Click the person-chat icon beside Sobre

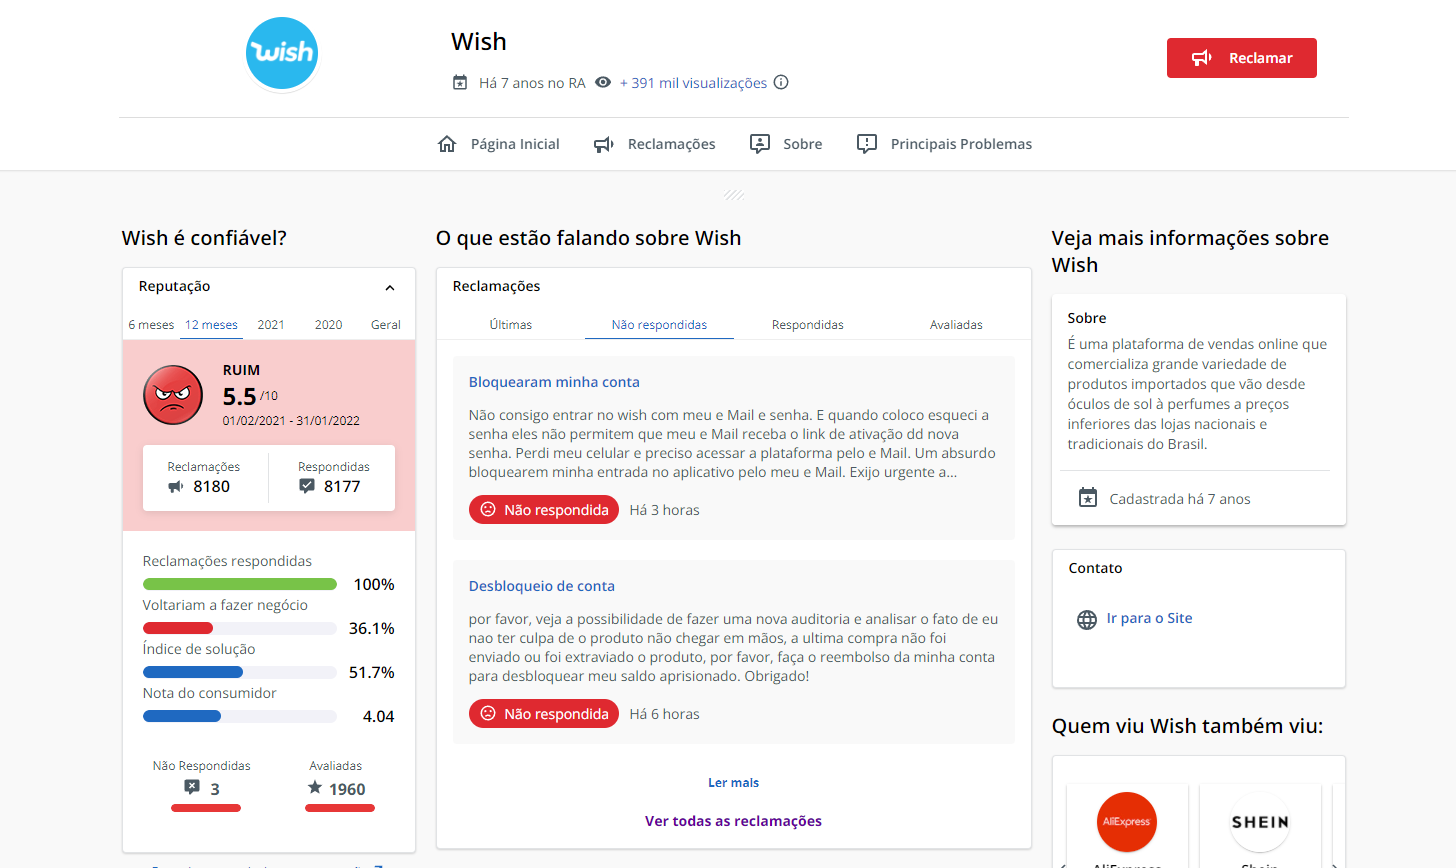[x=760, y=144]
